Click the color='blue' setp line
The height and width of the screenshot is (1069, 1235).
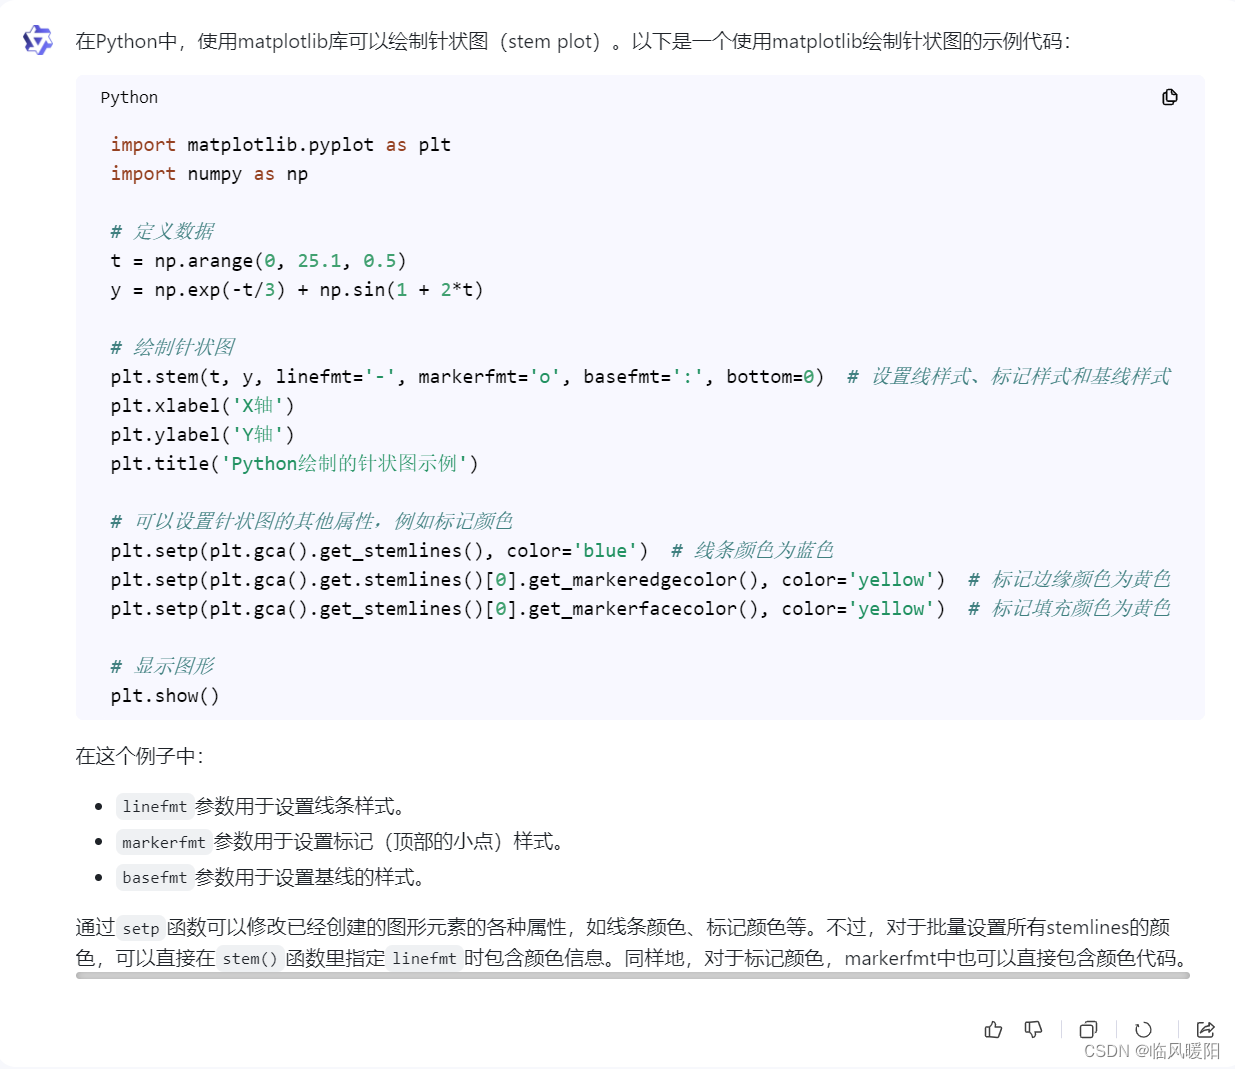472,551
